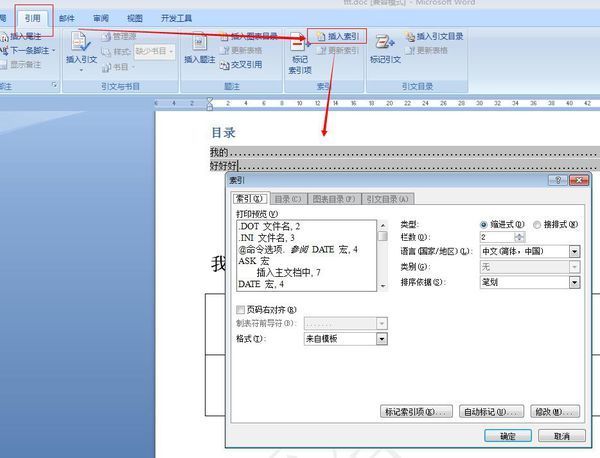The width and height of the screenshot is (600, 458).
Task: Click the 自动标记 button
Action: click(490, 411)
